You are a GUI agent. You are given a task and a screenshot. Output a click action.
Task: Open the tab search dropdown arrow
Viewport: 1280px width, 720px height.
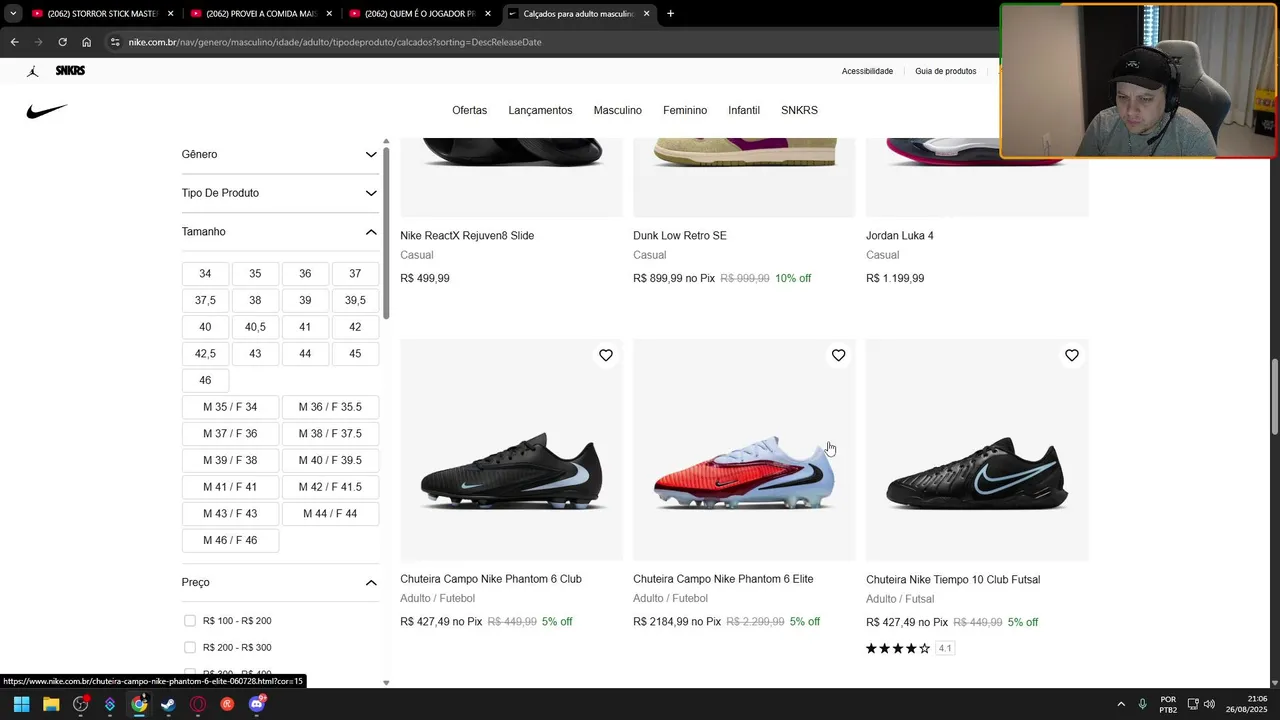13,14
